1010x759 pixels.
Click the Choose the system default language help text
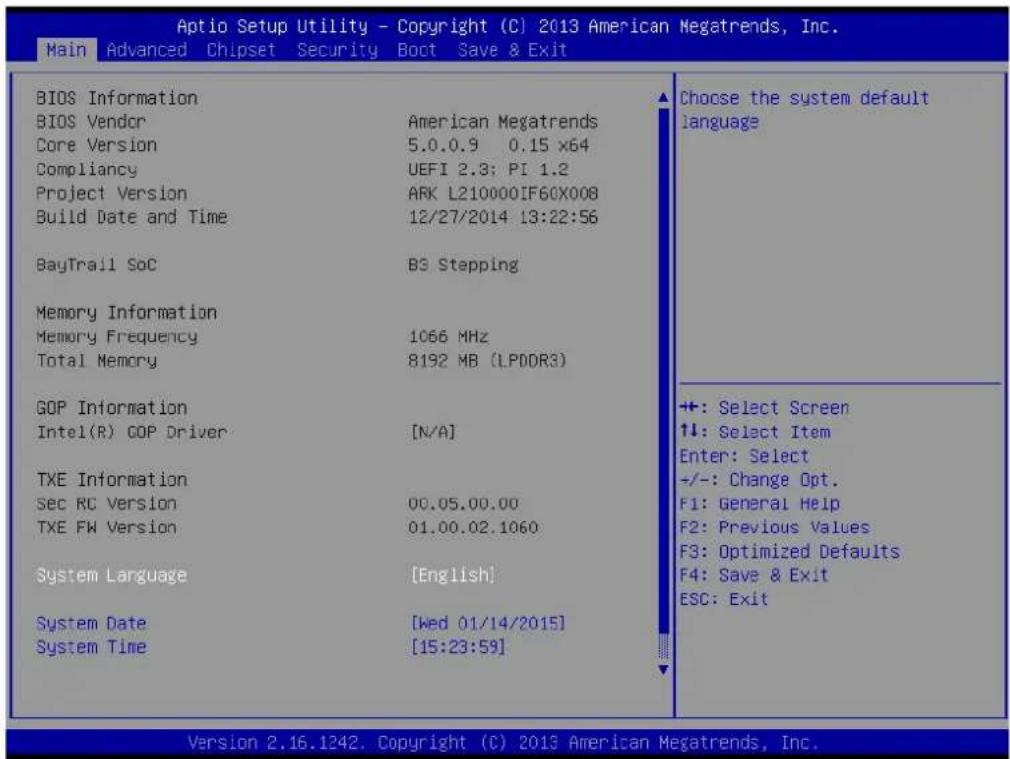(x=805, y=110)
